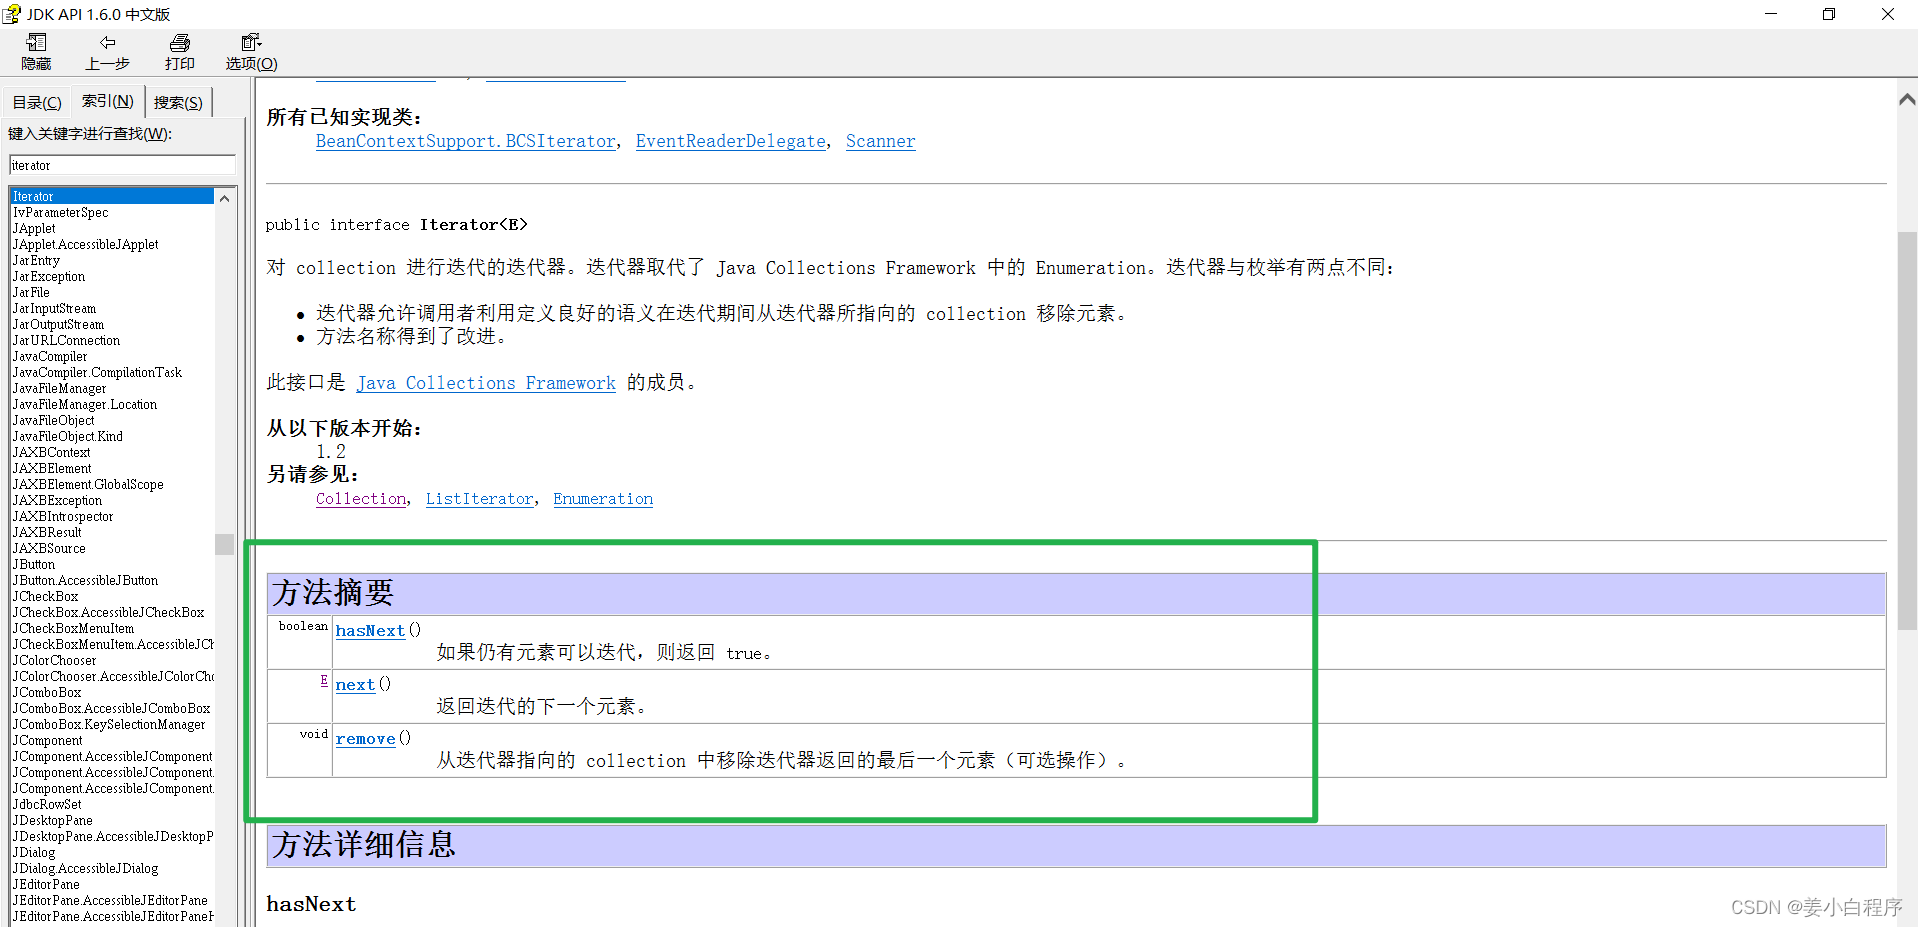The width and height of the screenshot is (1918, 927).
Task: Open the Java Collections Framework link
Action: 486,383
